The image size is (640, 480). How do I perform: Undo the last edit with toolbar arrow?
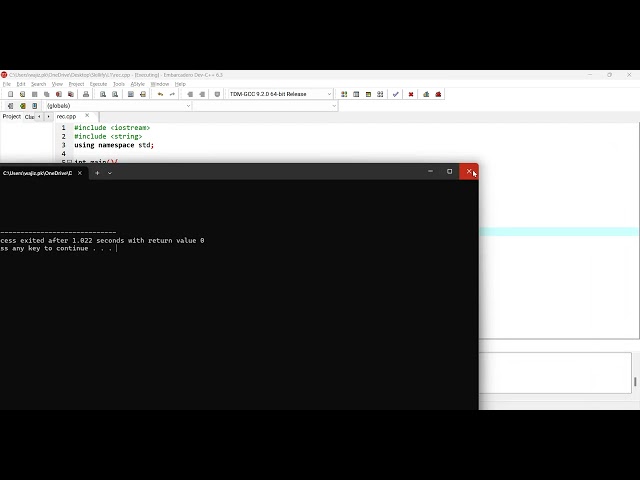[160, 94]
